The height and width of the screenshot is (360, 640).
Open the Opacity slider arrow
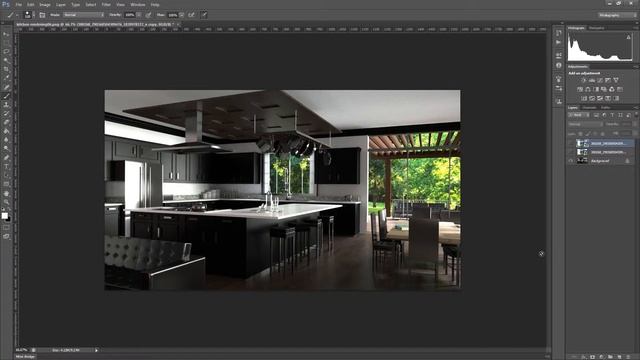click(139, 15)
